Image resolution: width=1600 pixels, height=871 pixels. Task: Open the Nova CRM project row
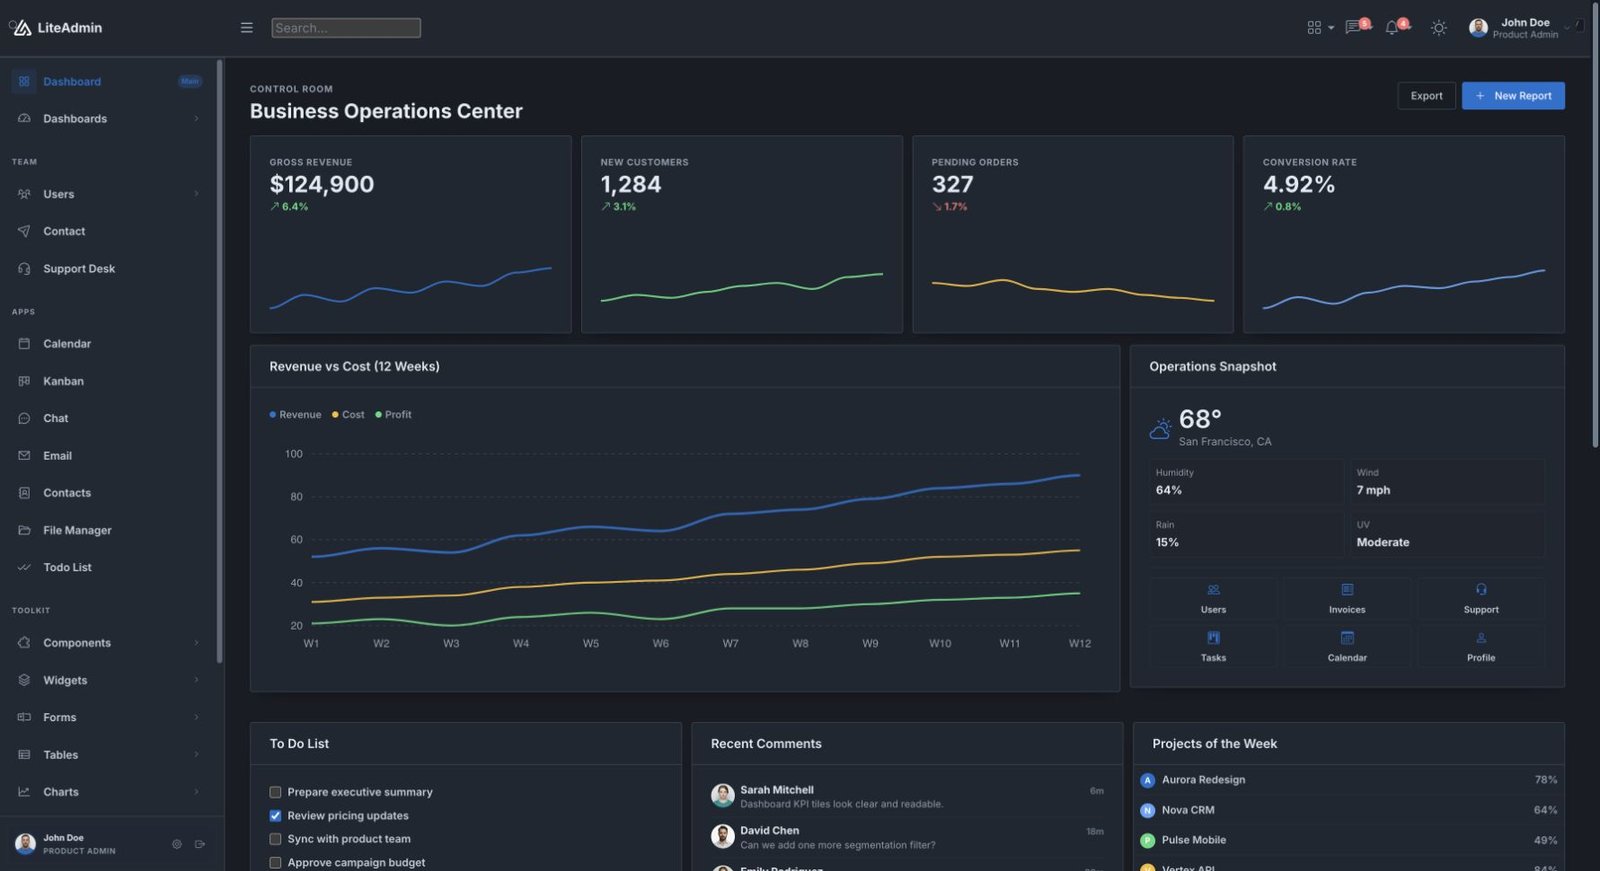[x=1348, y=810]
